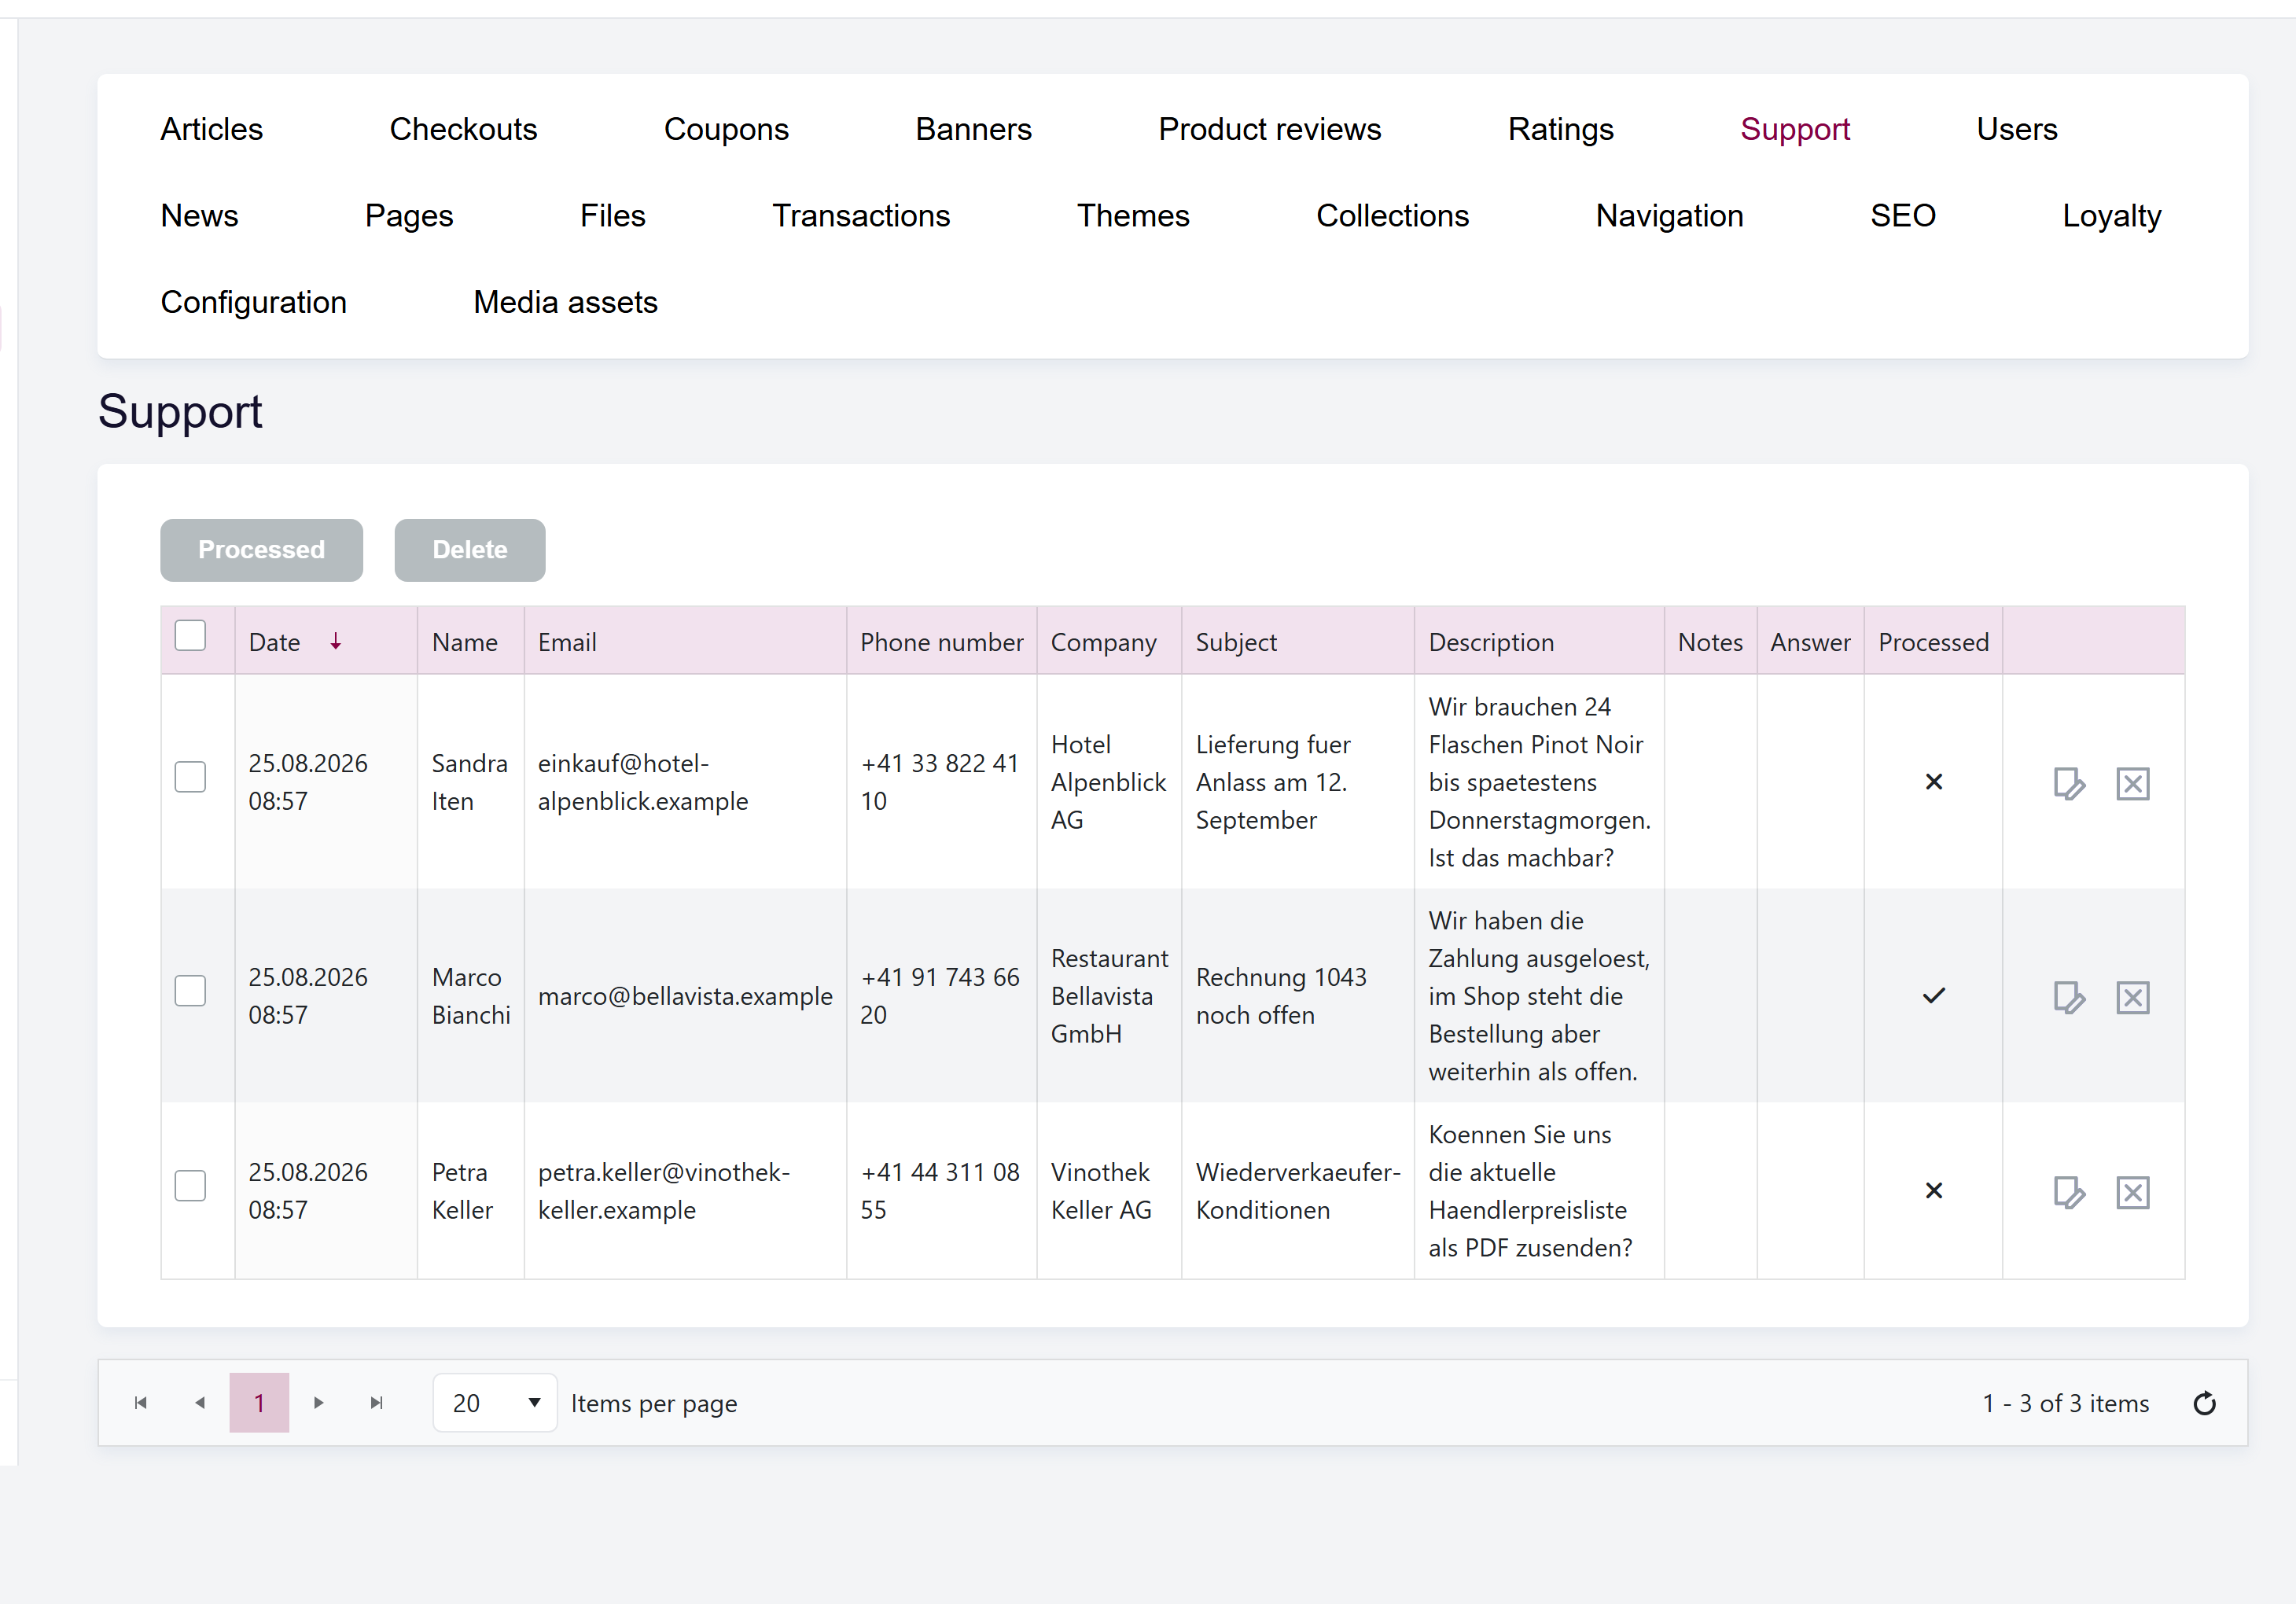Open the Users section

coord(2017,129)
